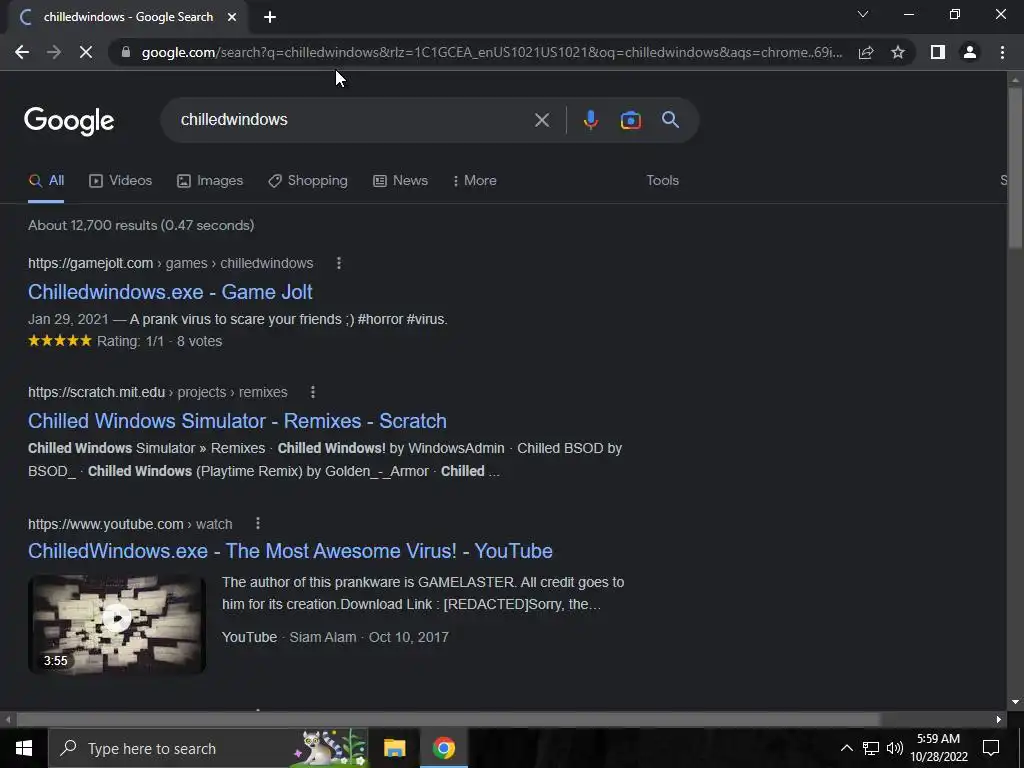Share this page from the address bar
The image size is (1024, 768).
tap(866, 52)
